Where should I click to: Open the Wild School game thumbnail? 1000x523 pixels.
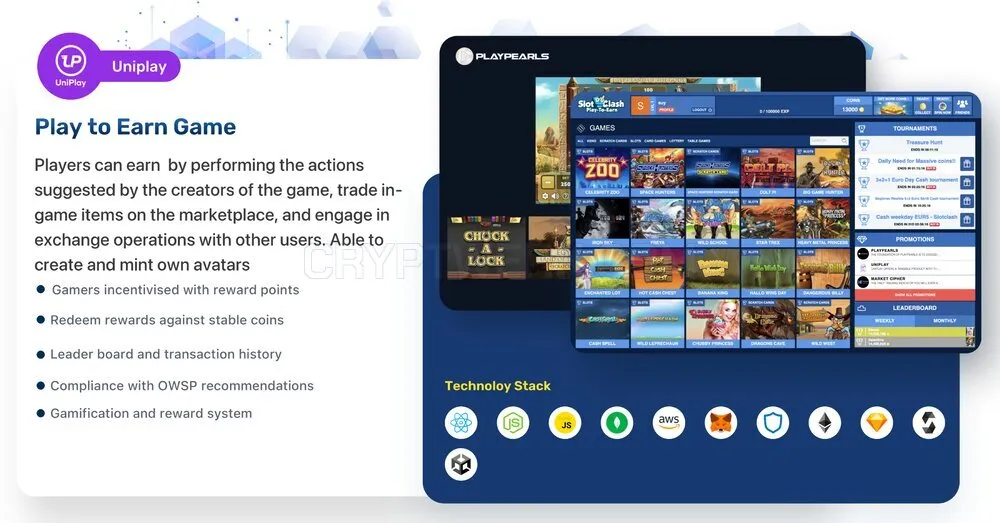tap(712, 222)
